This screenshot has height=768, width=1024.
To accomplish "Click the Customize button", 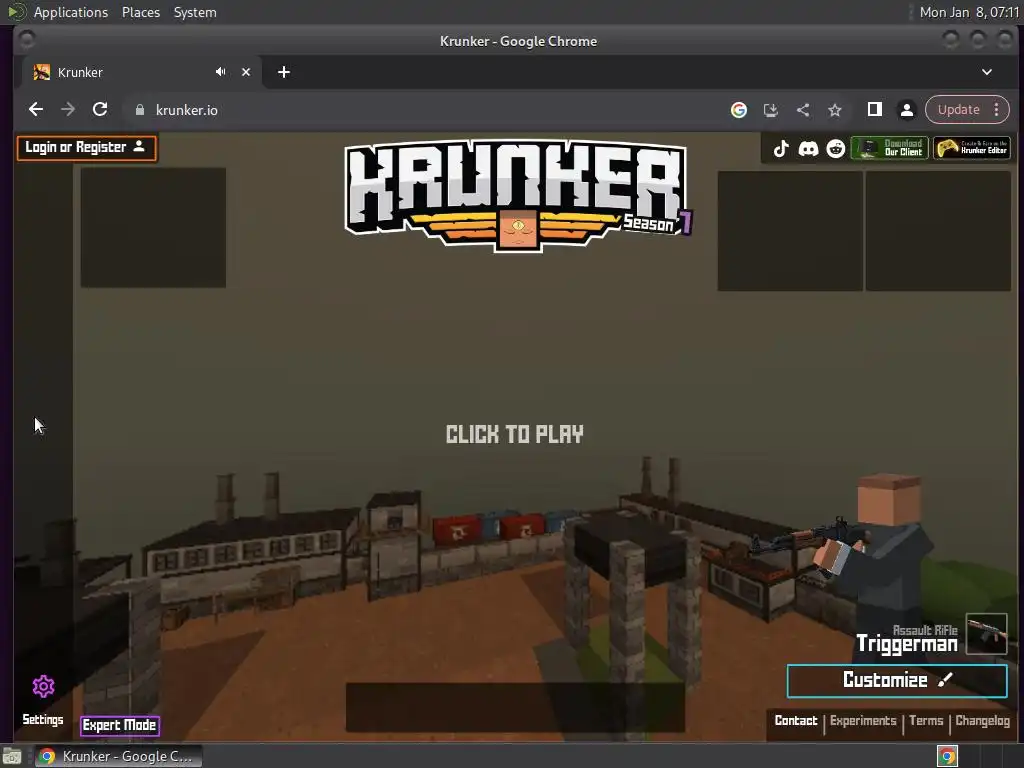I will [897, 680].
